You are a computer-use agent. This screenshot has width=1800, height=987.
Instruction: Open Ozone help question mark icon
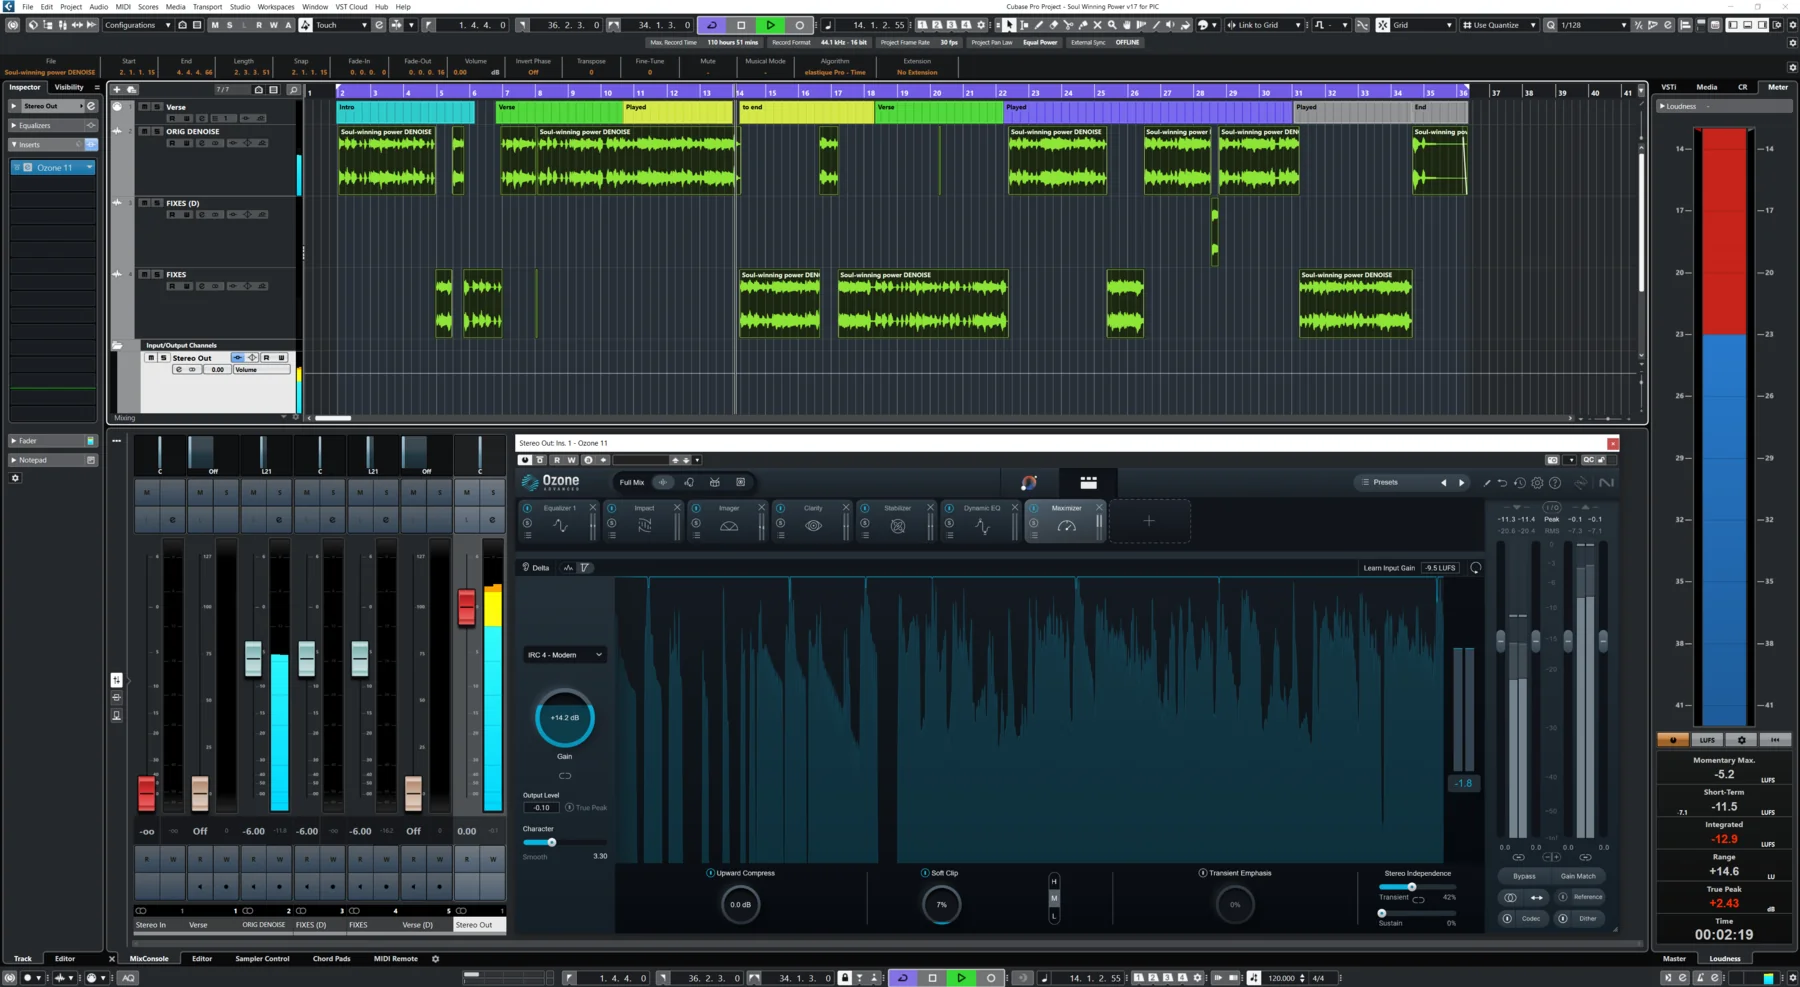point(1555,483)
